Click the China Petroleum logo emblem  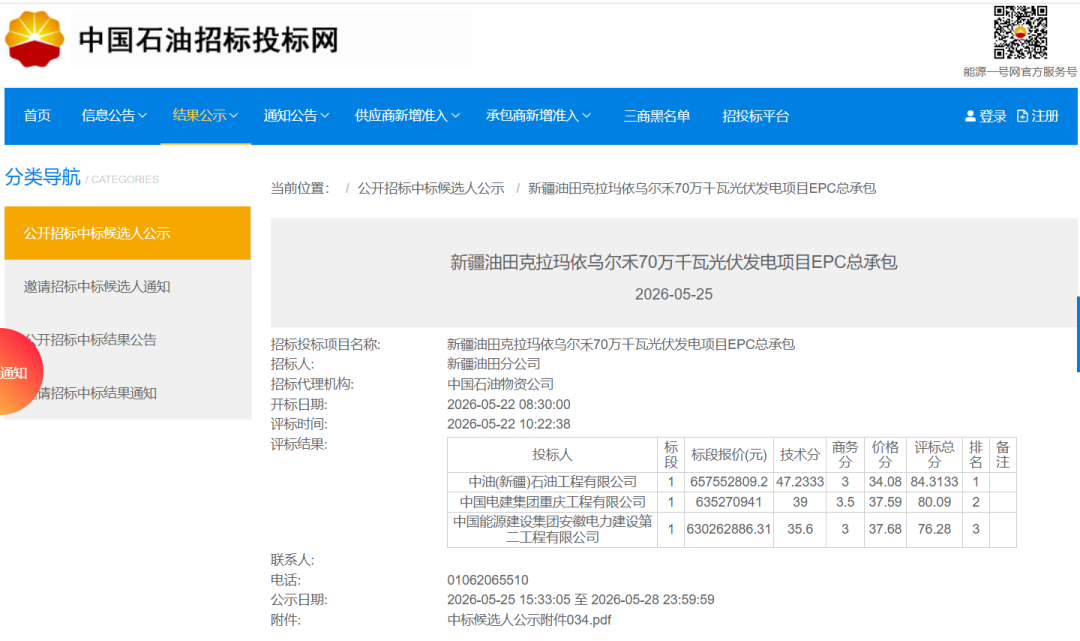[34, 39]
